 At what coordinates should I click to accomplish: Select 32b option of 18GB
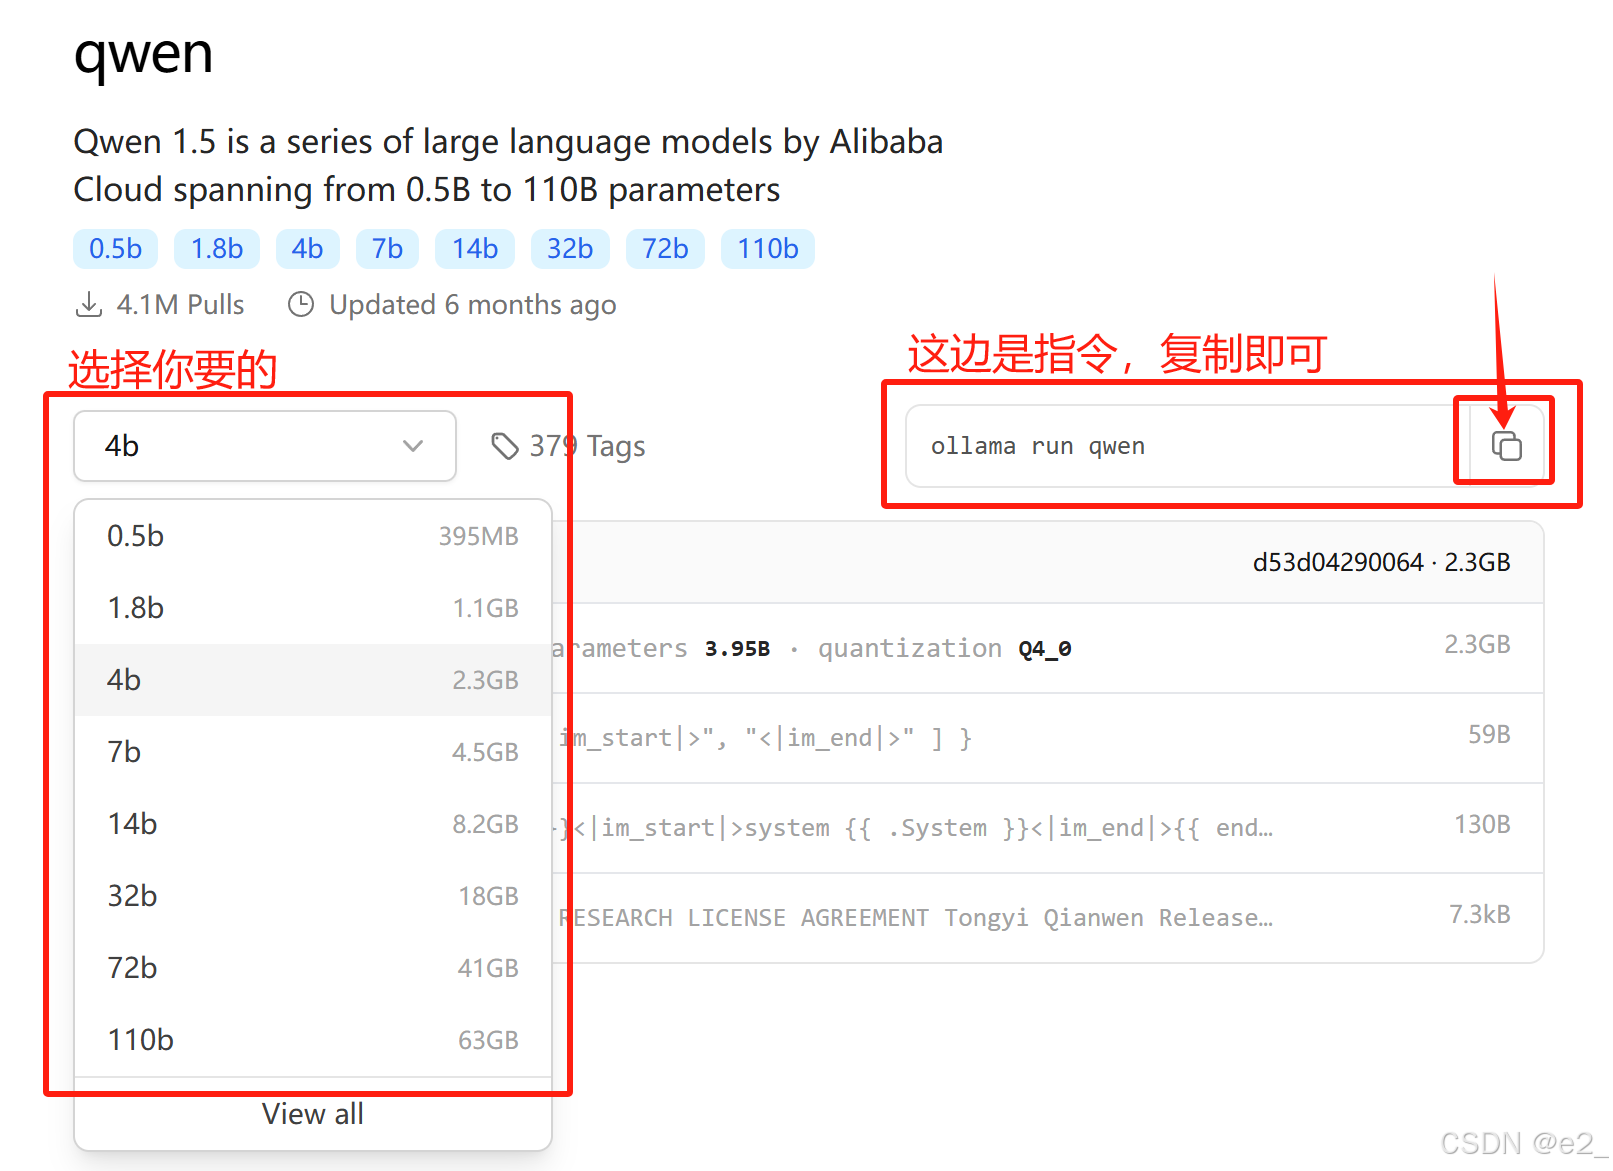click(313, 896)
